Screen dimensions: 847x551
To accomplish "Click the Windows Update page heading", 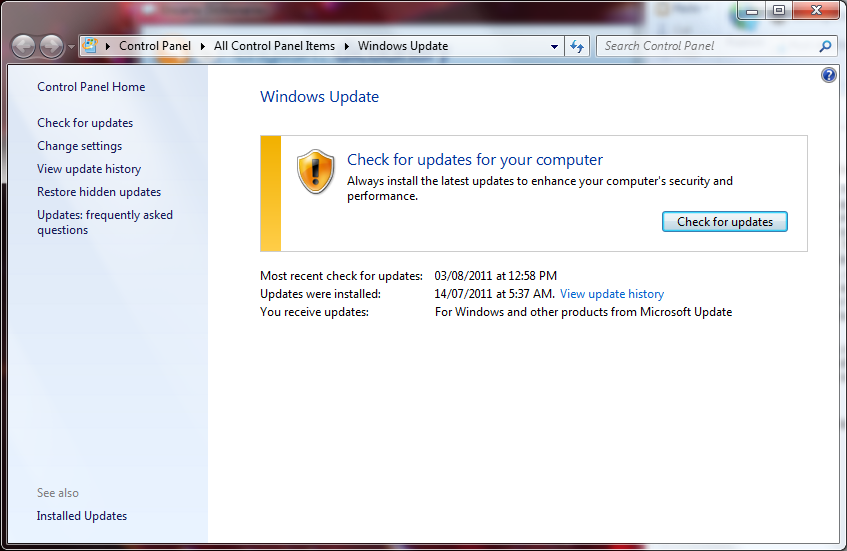I will 319,97.
